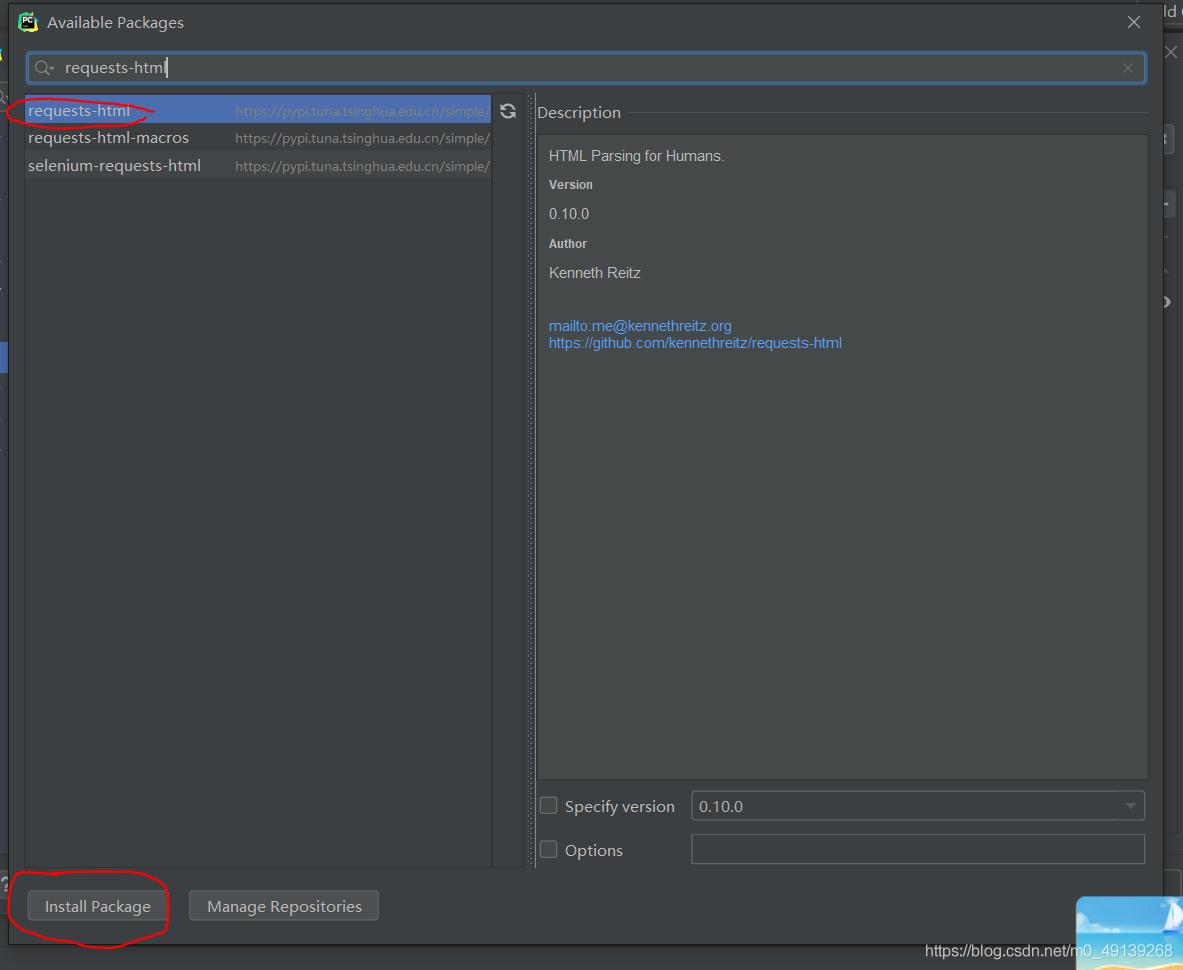Viewport: 1183px width, 970px height.
Task: Click into the package search field
Action: 600,68
